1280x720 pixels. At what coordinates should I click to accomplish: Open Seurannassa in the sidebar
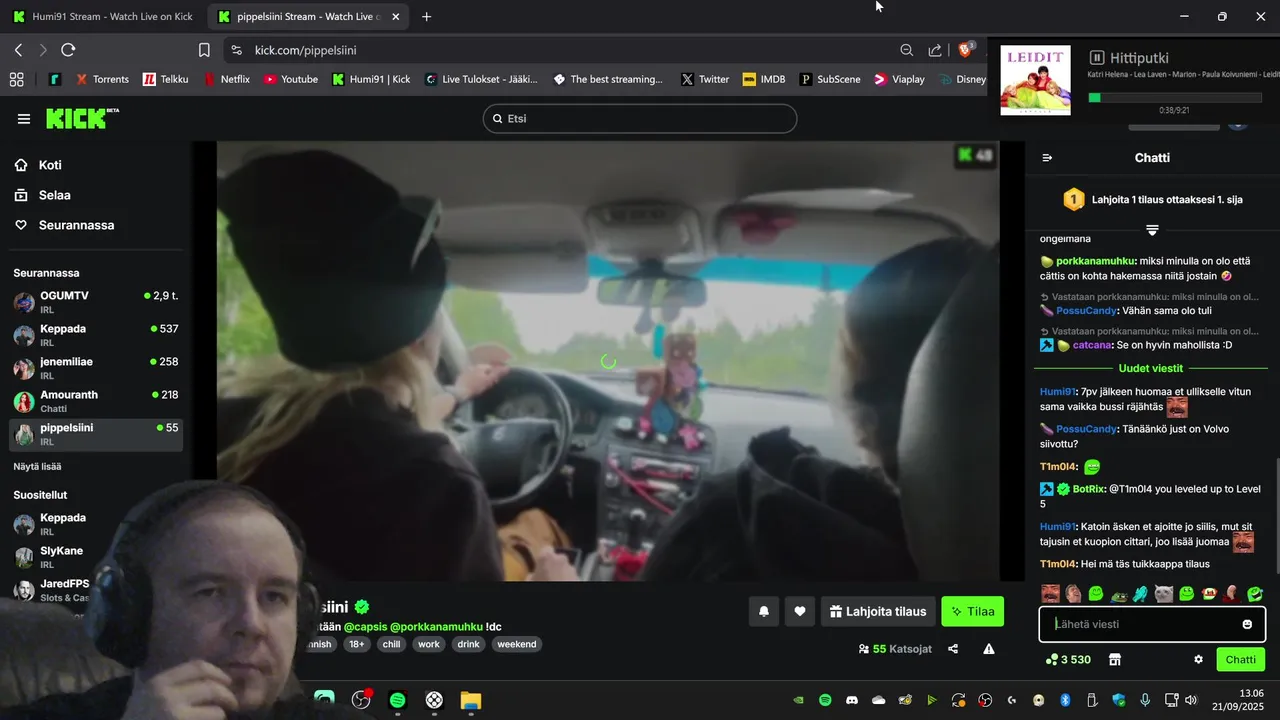(76, 225)
